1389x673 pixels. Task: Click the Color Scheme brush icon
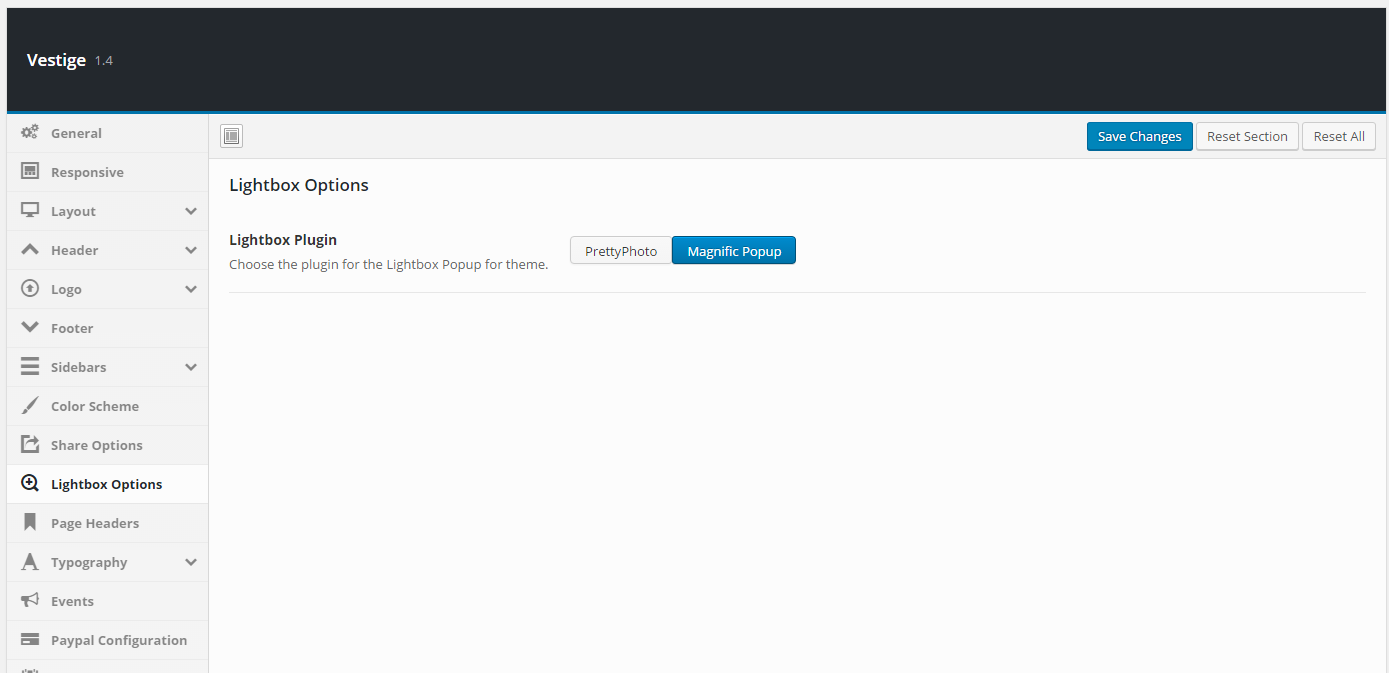[x=30, y=405]
